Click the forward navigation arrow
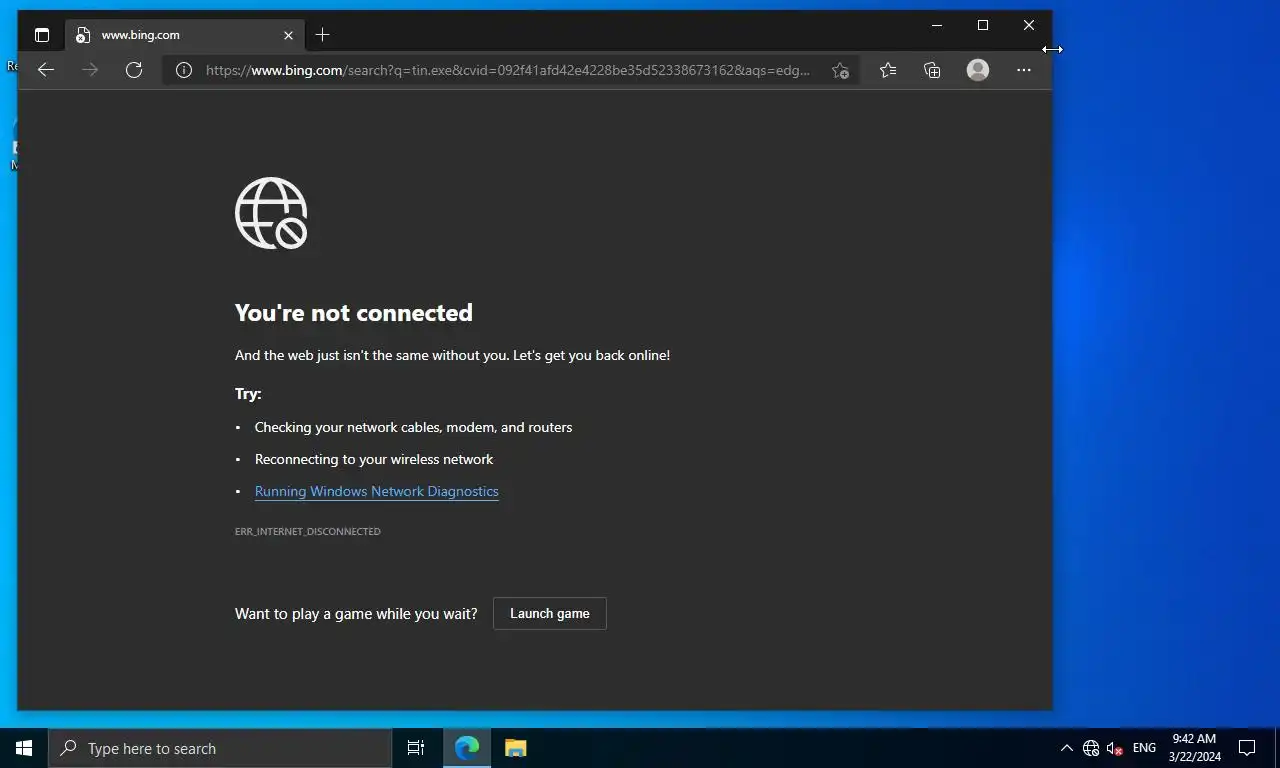1280x768 pixels. (x=90, y=70)
